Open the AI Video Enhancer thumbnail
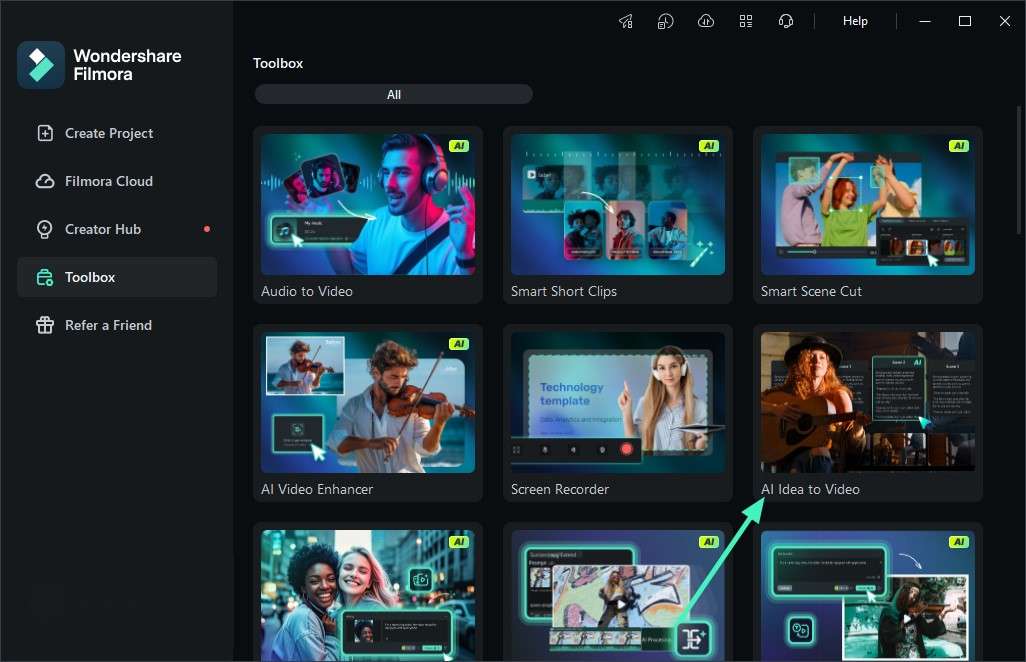The width and height of the screenshot is (1026, 662). coord(368,402)
